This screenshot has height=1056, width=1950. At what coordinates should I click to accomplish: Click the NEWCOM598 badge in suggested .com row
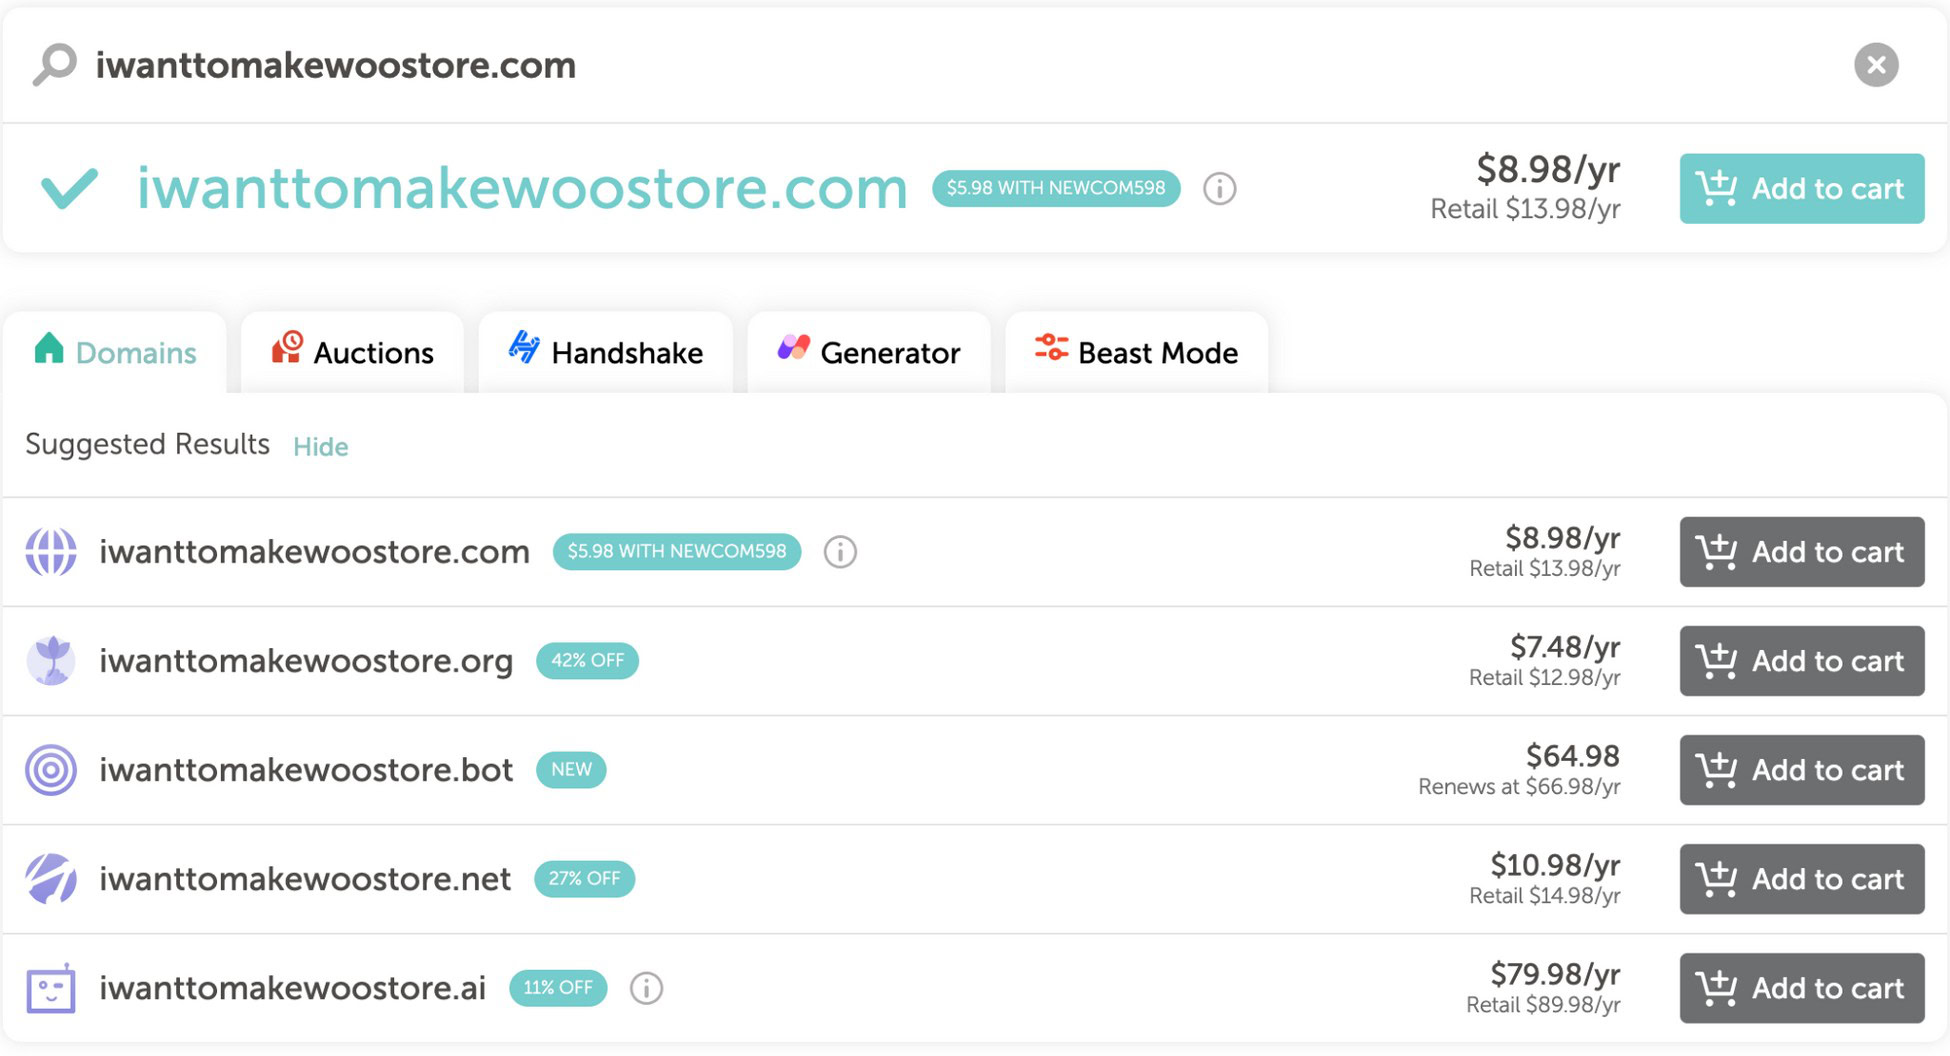[677, 552]
